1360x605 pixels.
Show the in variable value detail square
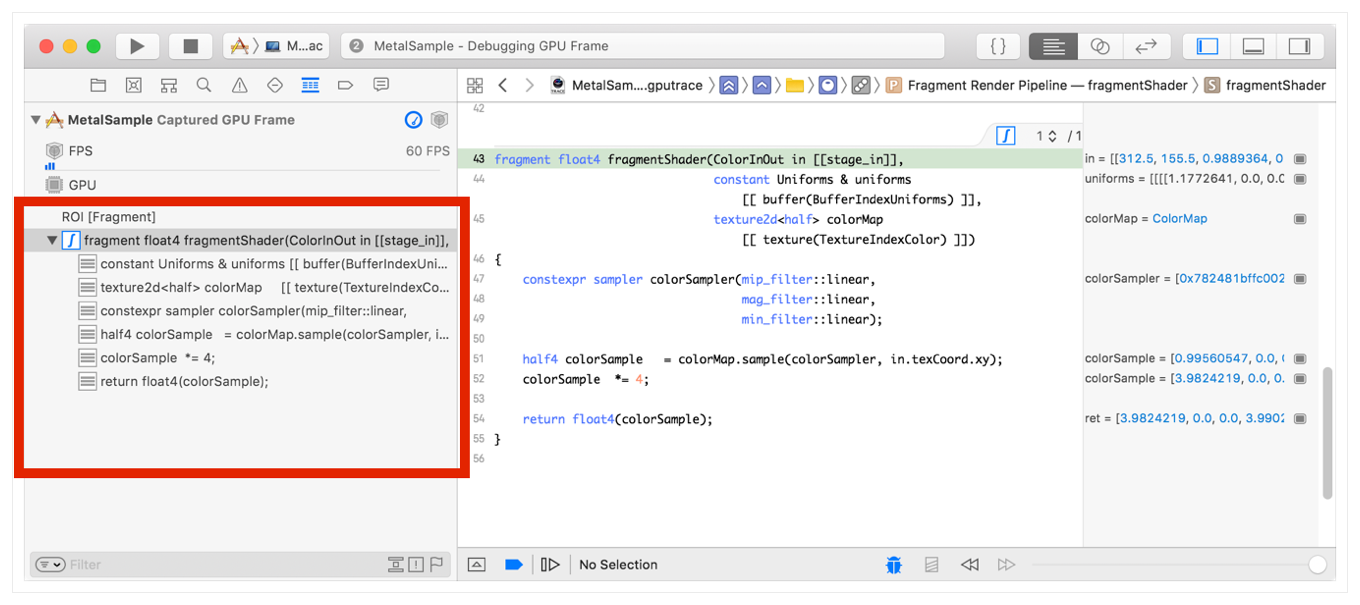(x=1300, y=159)
